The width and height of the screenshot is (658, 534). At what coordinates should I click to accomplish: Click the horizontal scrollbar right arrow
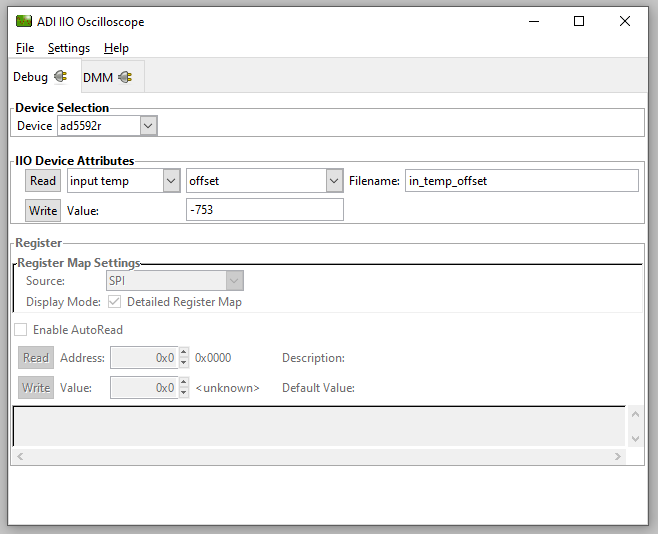point(620,456)
